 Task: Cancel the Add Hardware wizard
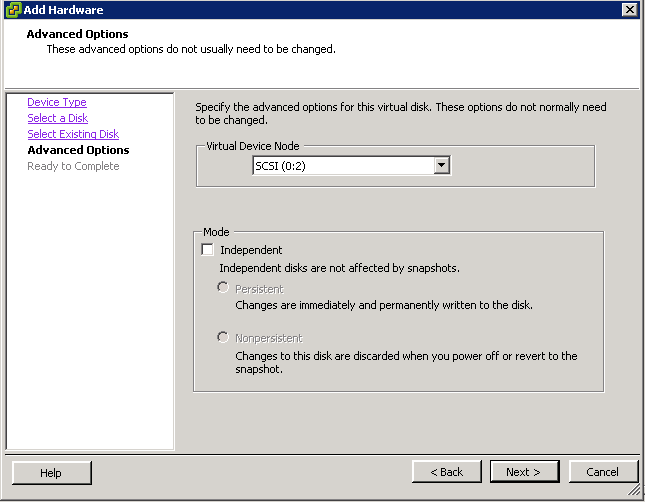[603, 472]
